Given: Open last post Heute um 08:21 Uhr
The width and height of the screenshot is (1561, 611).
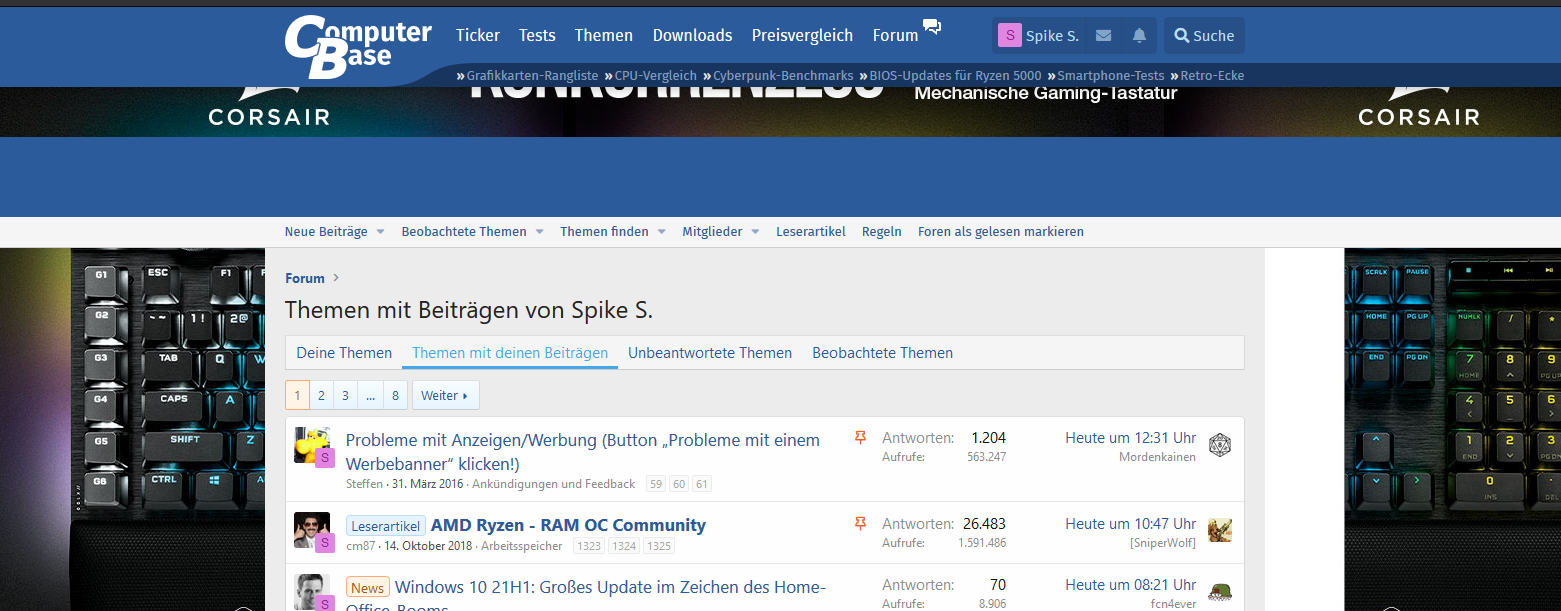Looking at the screenshot, I should tap(1130, 585).
